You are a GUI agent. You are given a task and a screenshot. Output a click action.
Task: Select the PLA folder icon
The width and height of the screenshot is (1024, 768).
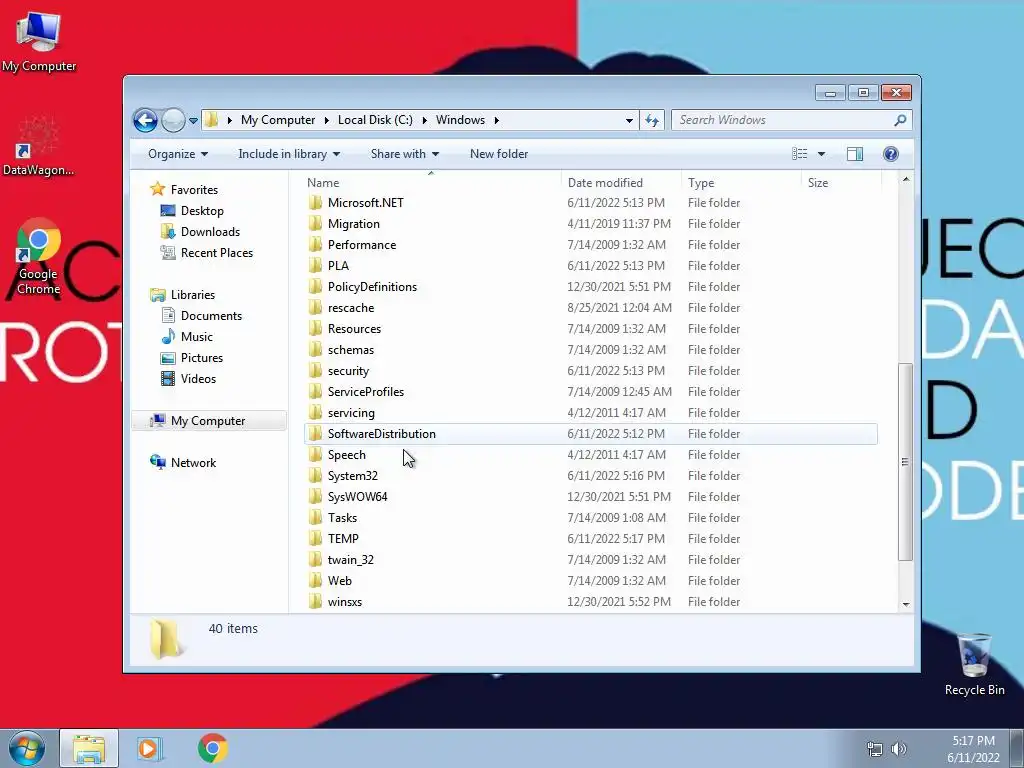315,266
